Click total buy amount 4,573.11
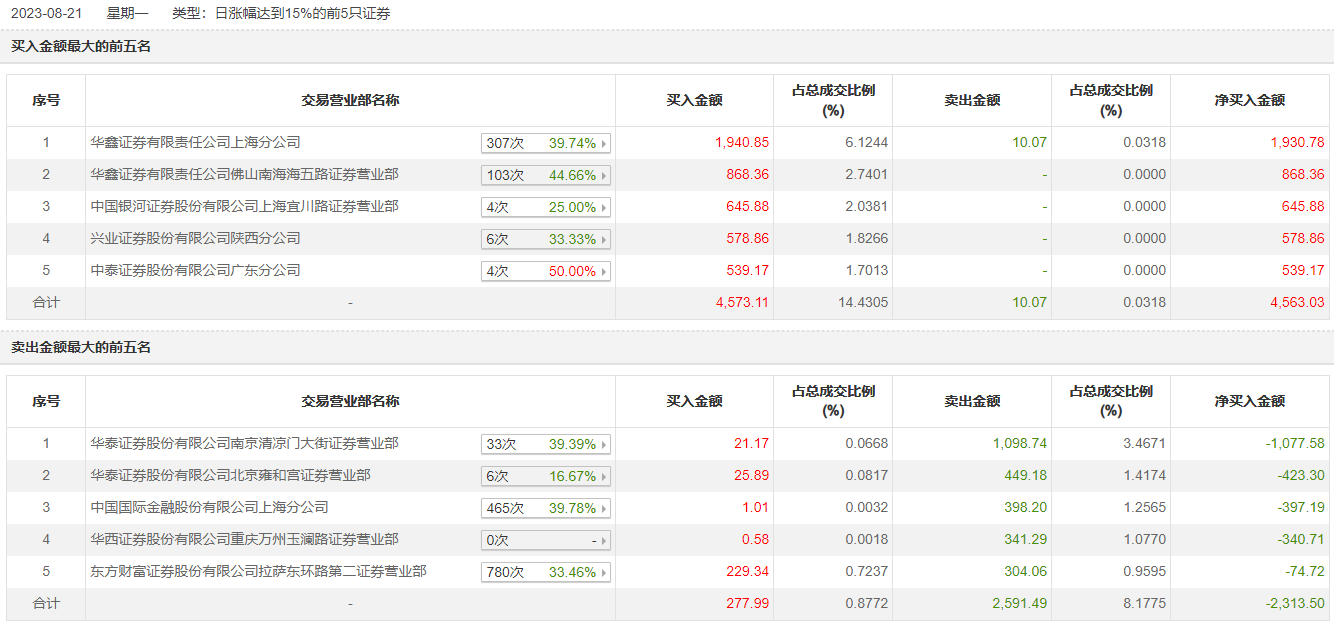Viewport: 1334px width, 623px height. tap(742, 303)
